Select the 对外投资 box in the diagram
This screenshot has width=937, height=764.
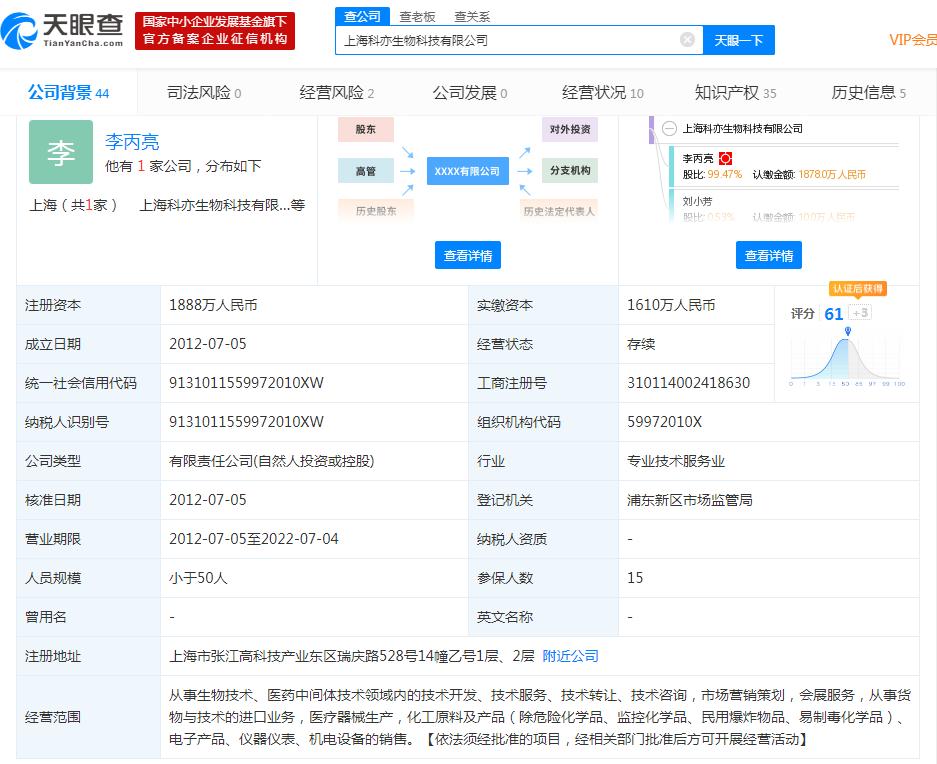point(570,129)
